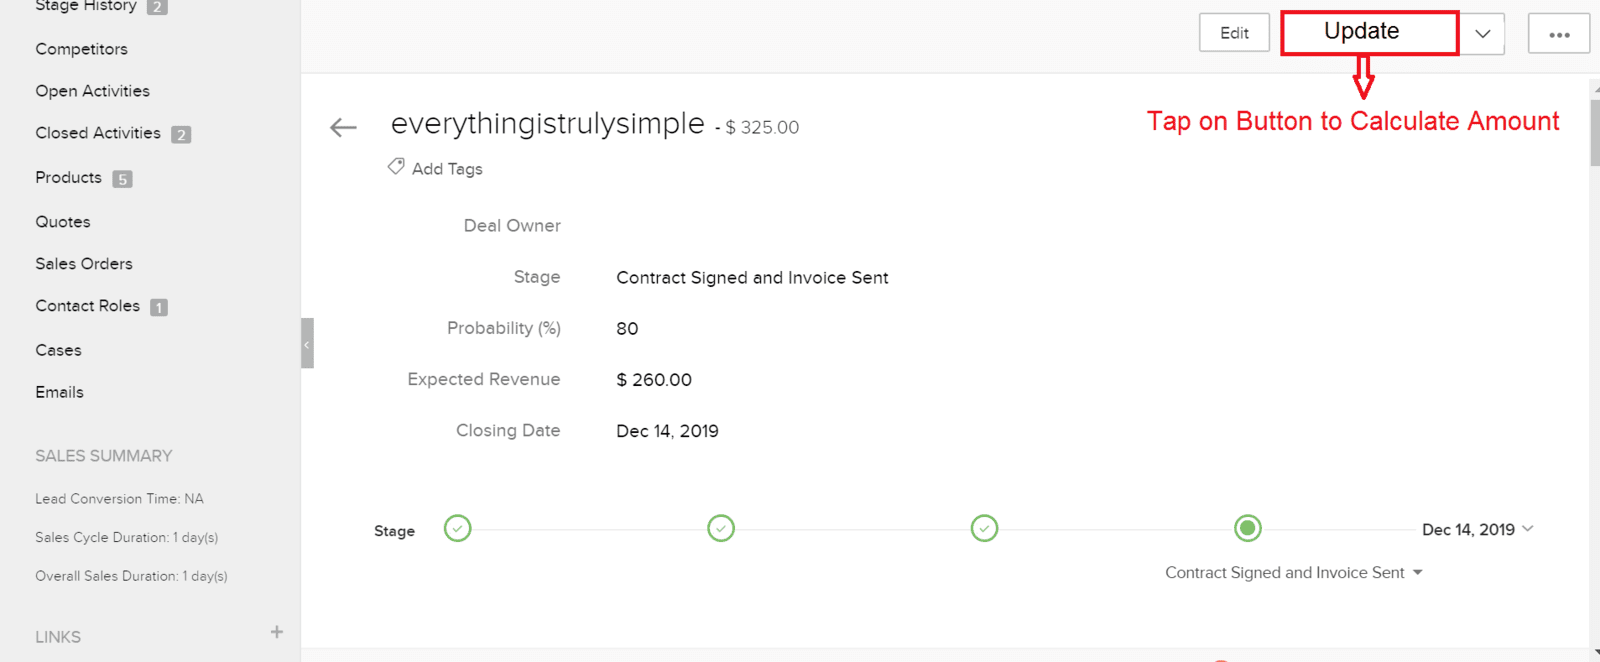This screenshot has width=1600, height=662.
Task: Select the first completed stage circle
Action: tap(458, 528)
